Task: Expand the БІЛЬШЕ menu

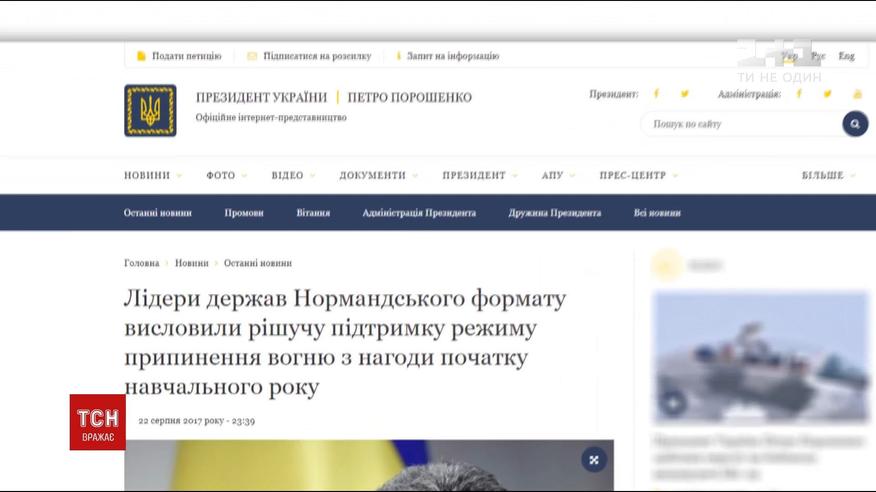Action: (x=829, y=175)
